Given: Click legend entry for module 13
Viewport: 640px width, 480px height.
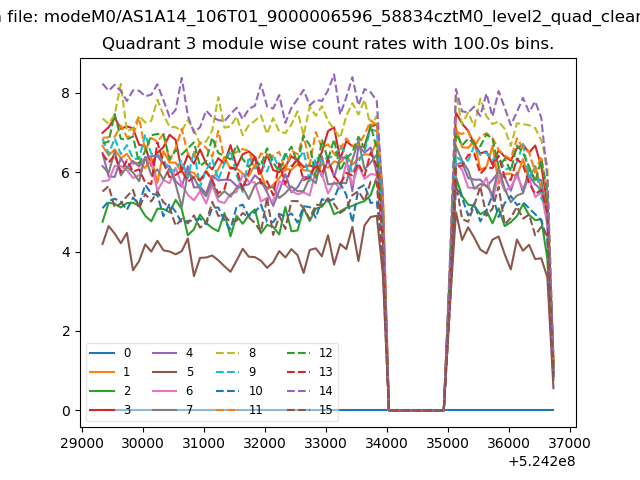Looking at the screenshot, I should [309, 371].
